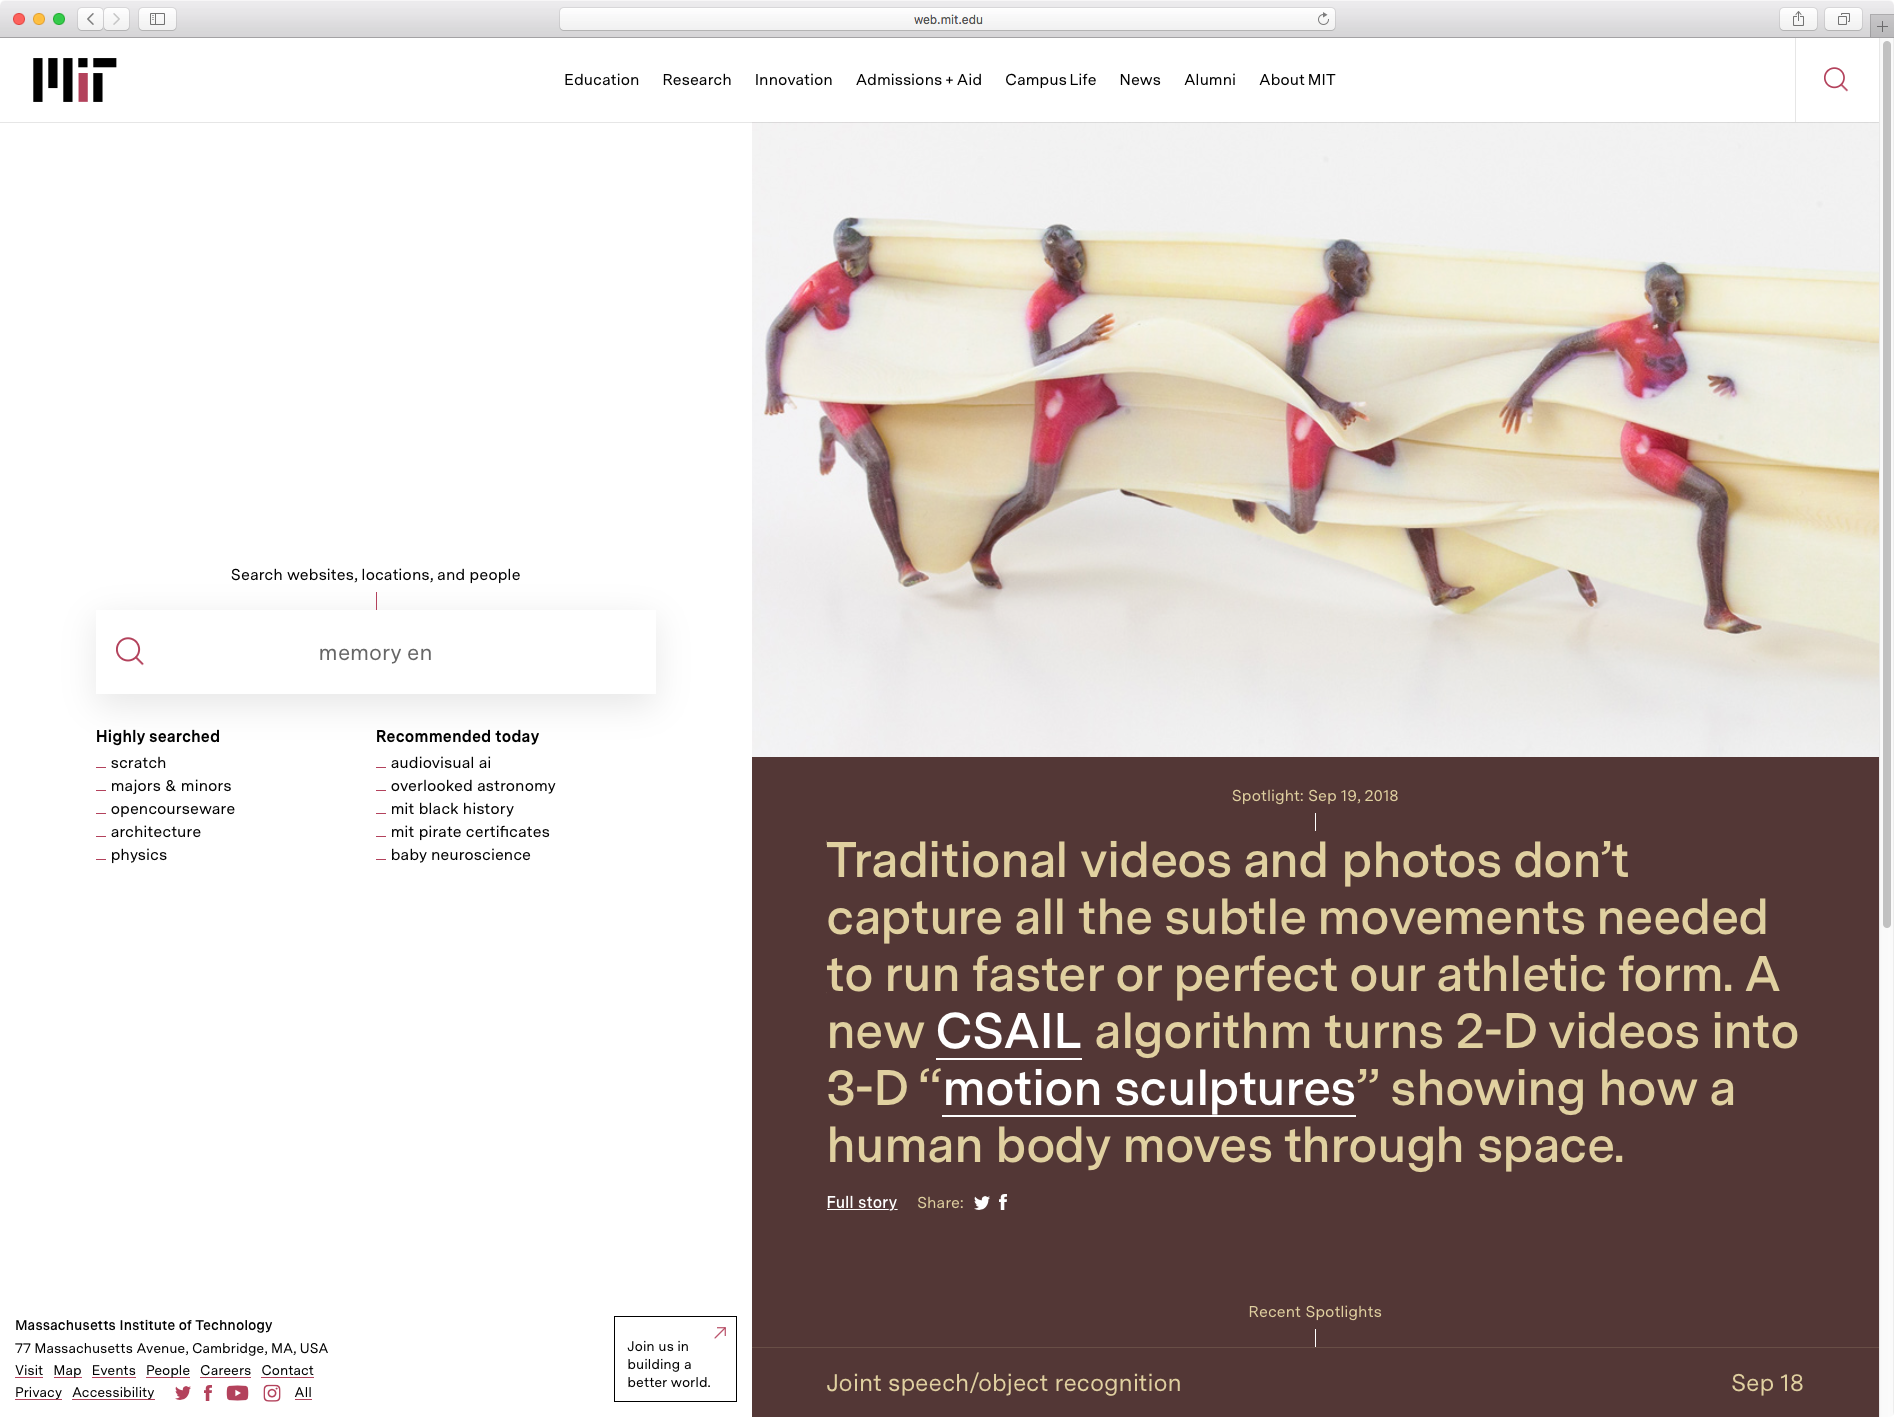Click the 'Join us in building' box

675,1359
